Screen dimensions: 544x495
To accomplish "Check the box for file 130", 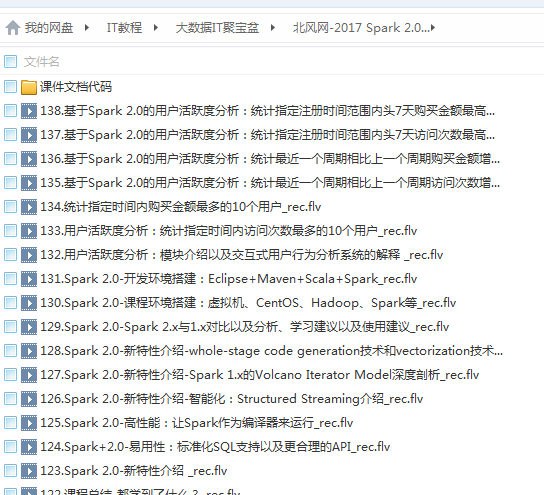I will 10,303.
